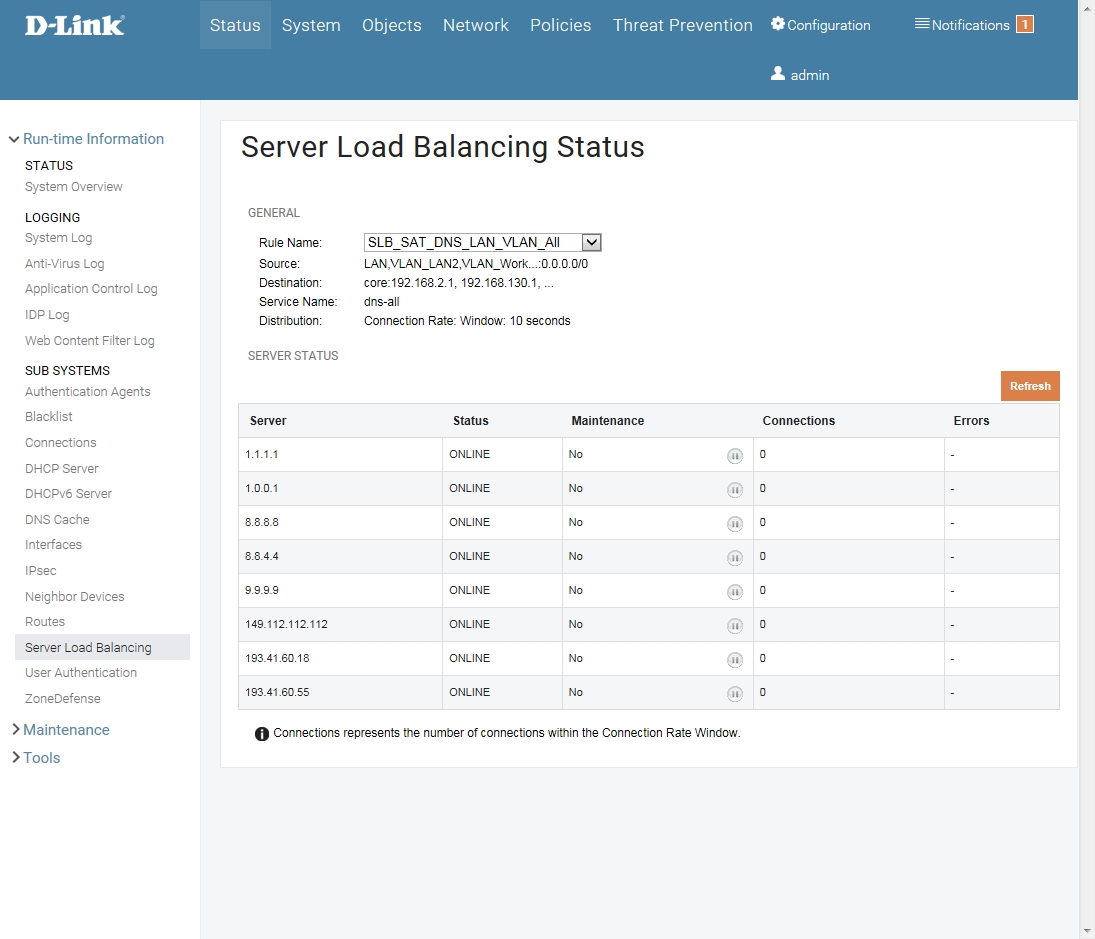
Task: Open Configuration via the gear icon
Action: point(778,24)
